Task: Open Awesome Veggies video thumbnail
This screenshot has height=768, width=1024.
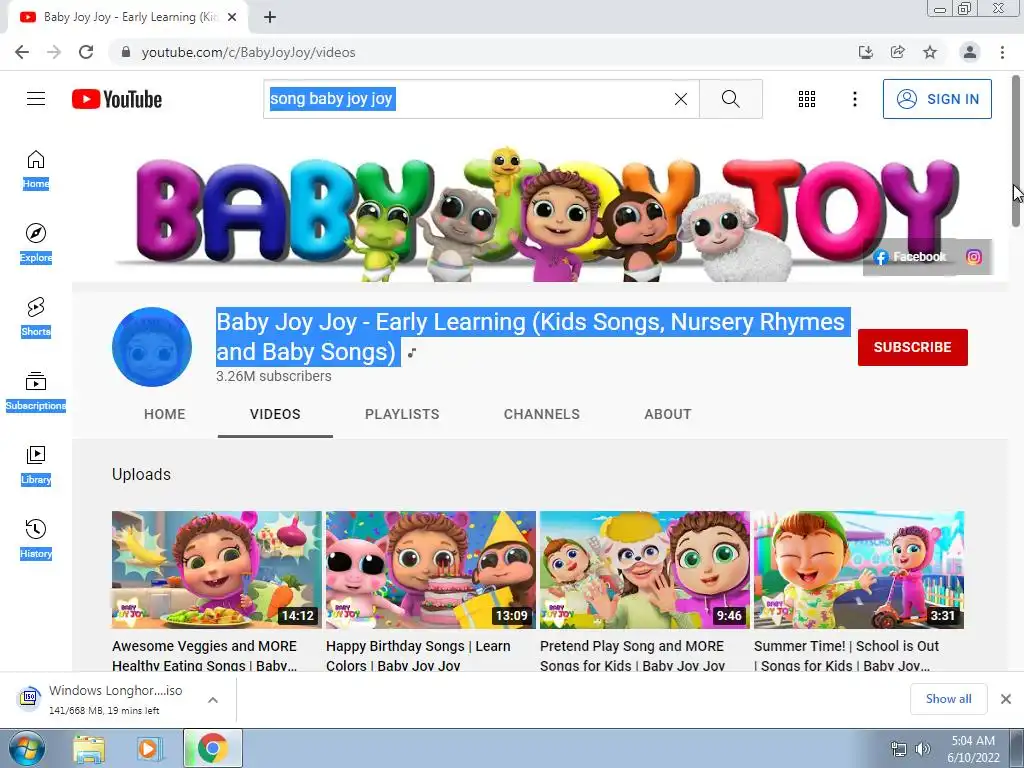Action: (217, 569)
